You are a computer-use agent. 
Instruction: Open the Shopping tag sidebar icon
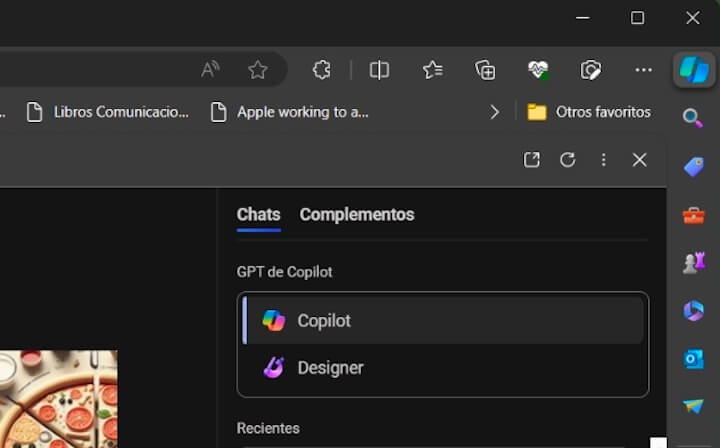[x=693, y=167]
